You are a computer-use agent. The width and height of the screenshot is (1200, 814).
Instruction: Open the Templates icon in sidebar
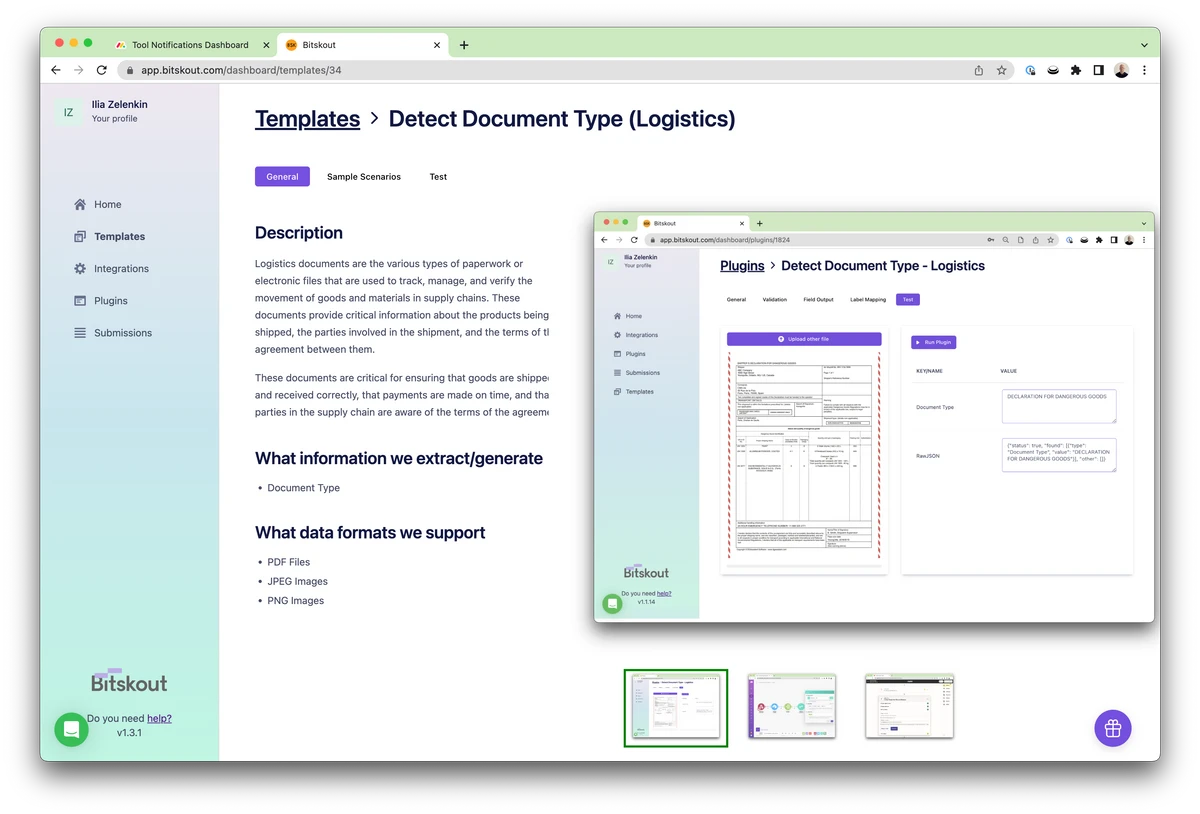[80, 236]
